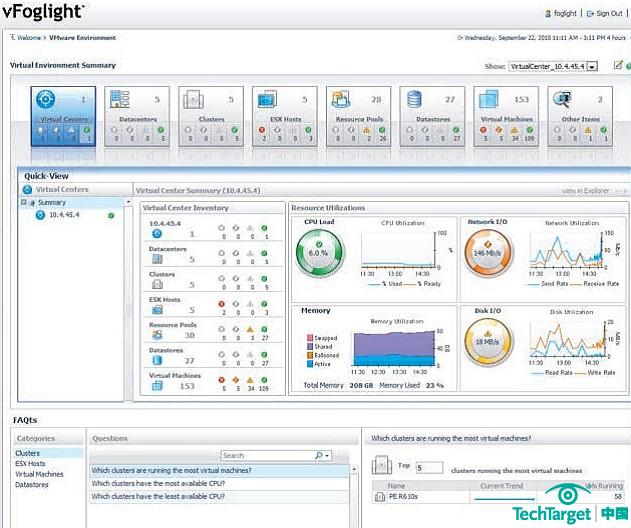Click the edit page icon beside Show dropdown
This screenshot has height=528, width=631.
(x=618, y=65)
